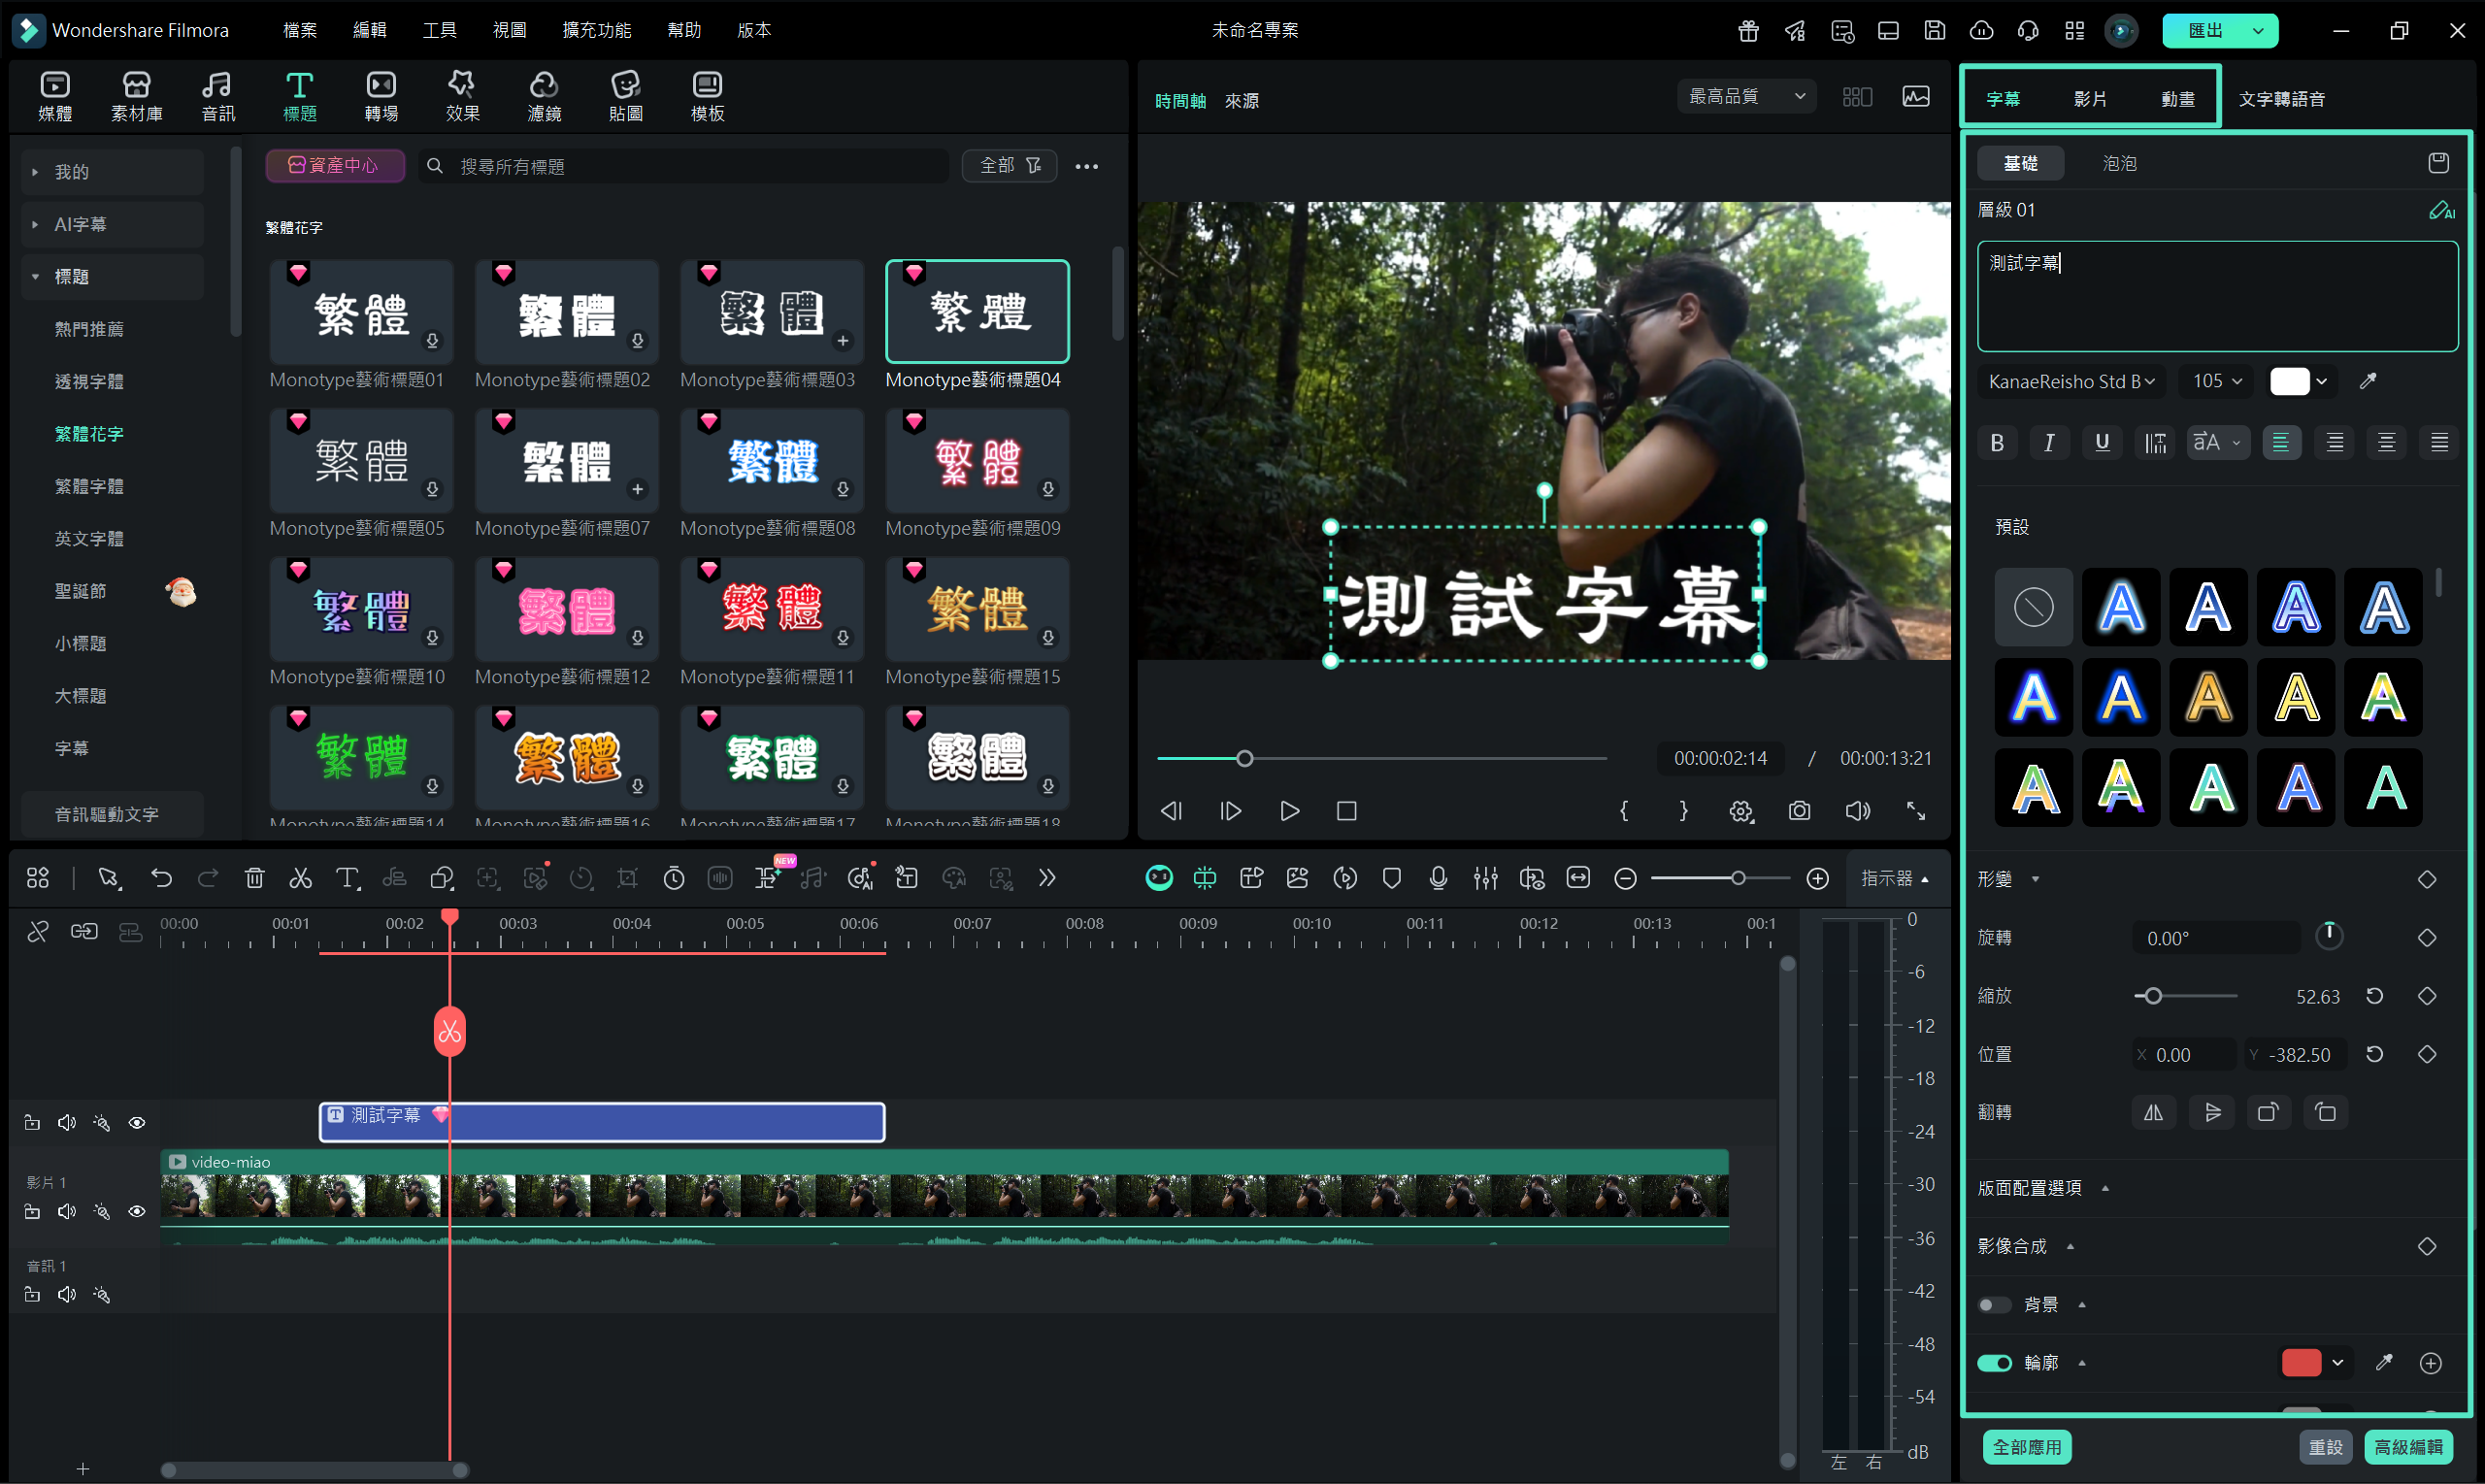Screen dimensions: 2485x1484
Task: Click the audio mixer icon in timeline toolbar
Action: pyautogui.click(x=1485, y=878)
